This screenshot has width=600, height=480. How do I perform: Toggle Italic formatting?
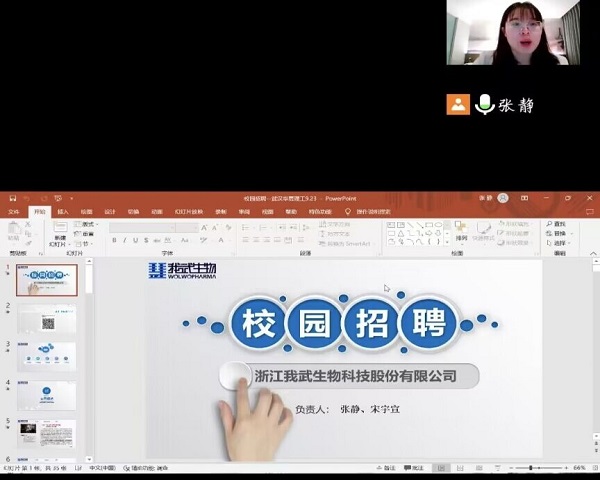(125, 240)
